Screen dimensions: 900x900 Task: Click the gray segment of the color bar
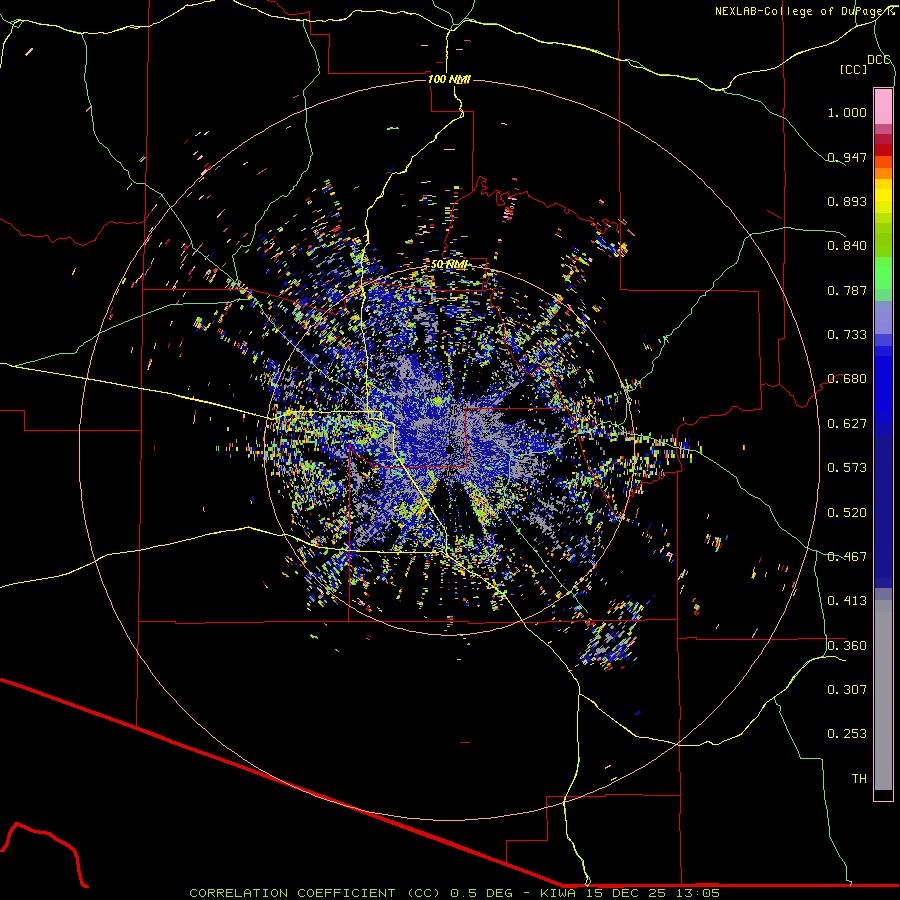[883, 695]
